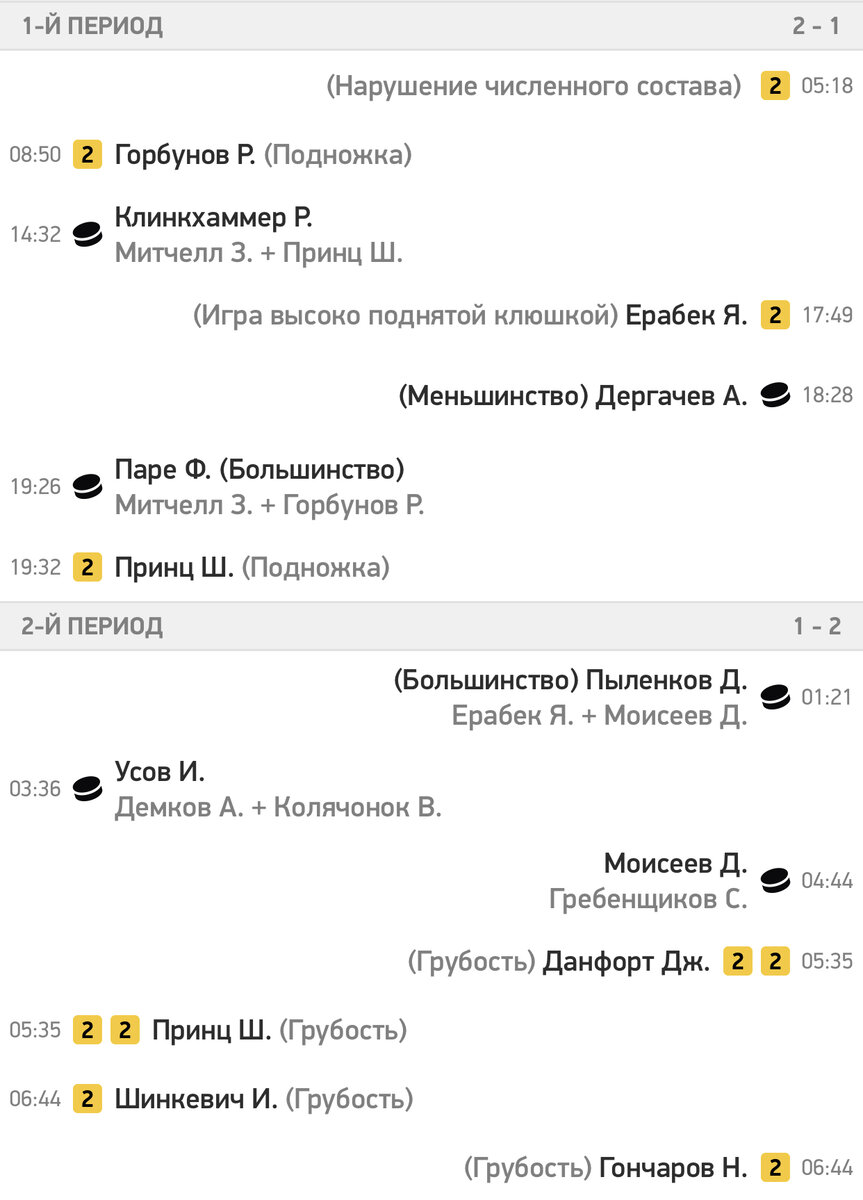Click the puck icon beside Дергачев А.

pyautogui.click(x=775, y=396)
